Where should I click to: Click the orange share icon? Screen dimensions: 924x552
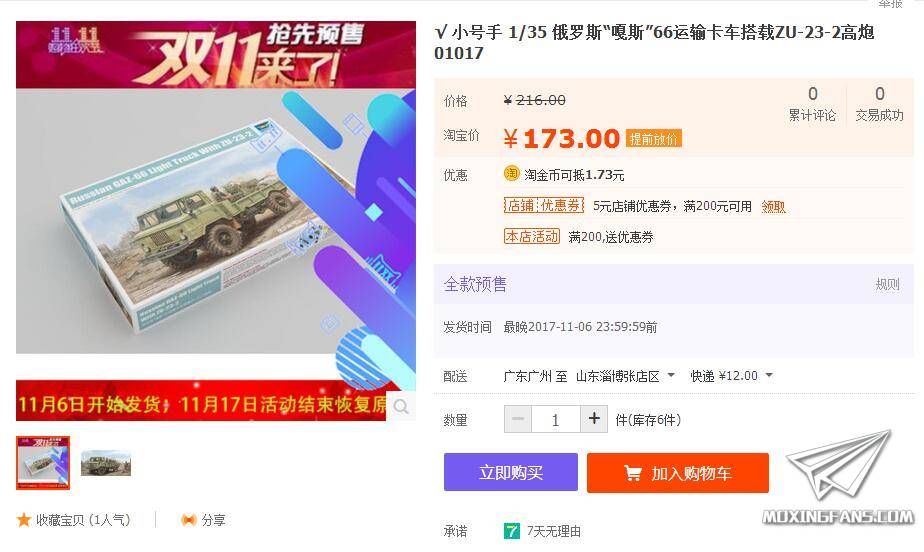coord(189,520)
